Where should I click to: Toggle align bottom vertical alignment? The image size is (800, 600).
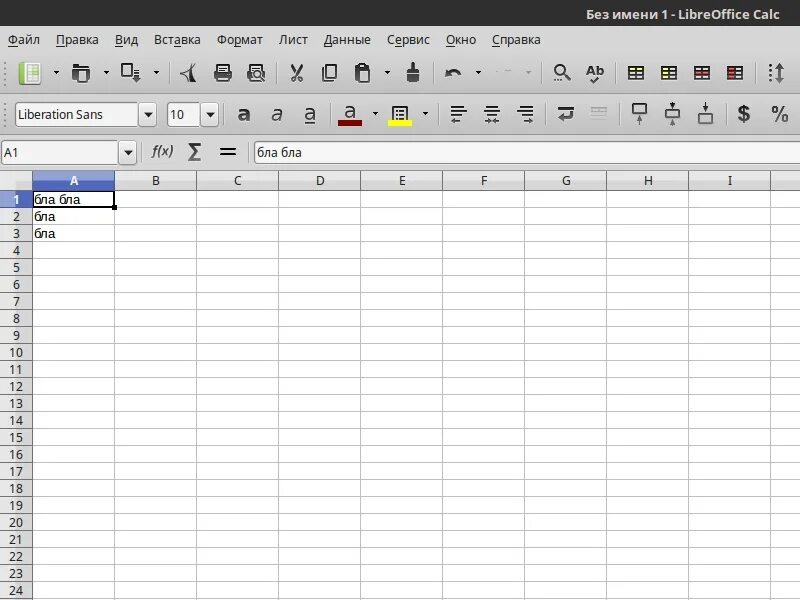click(x=706, y=114)
